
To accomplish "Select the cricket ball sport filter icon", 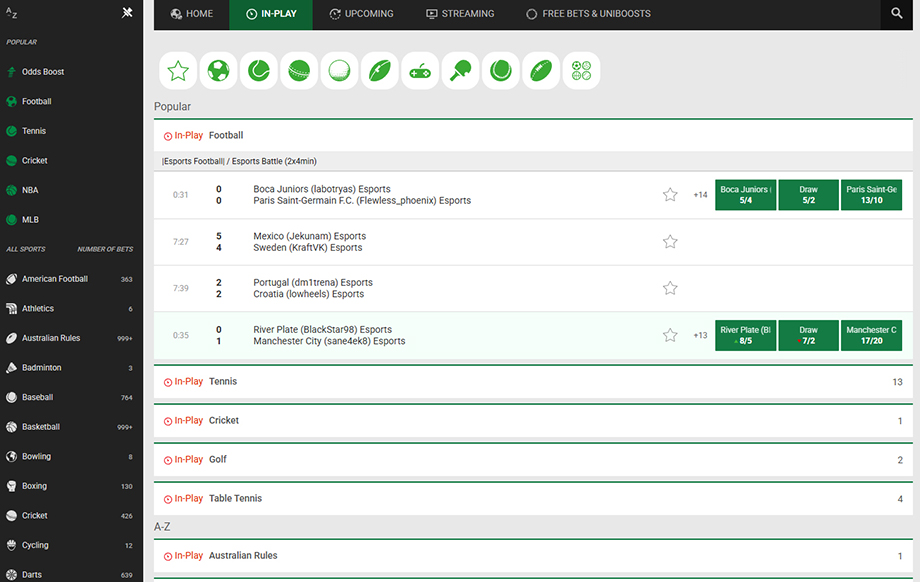I will pyautogui.click(x=299, y=71).
